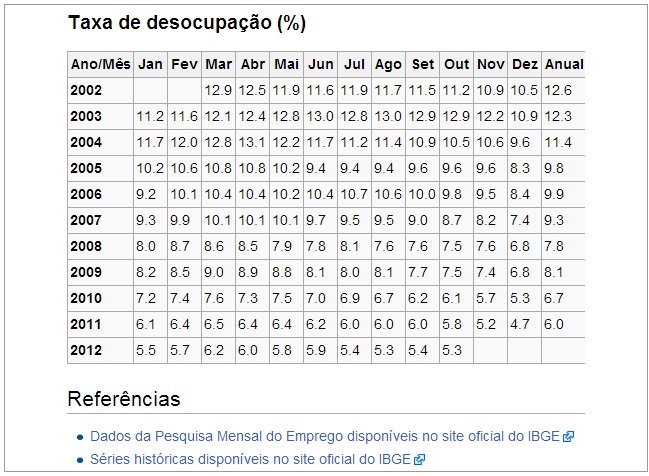The width and height of the screenshot is (649, 476).
Task: Click the Taxa de desocupação heading
Action: point(186,22)
